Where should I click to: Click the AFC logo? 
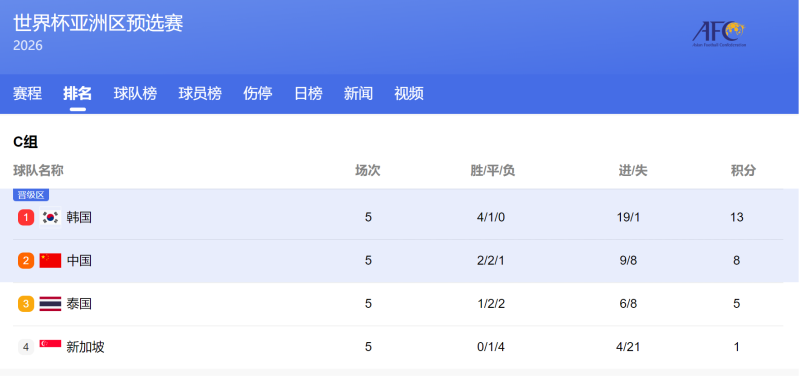point(718,34)
